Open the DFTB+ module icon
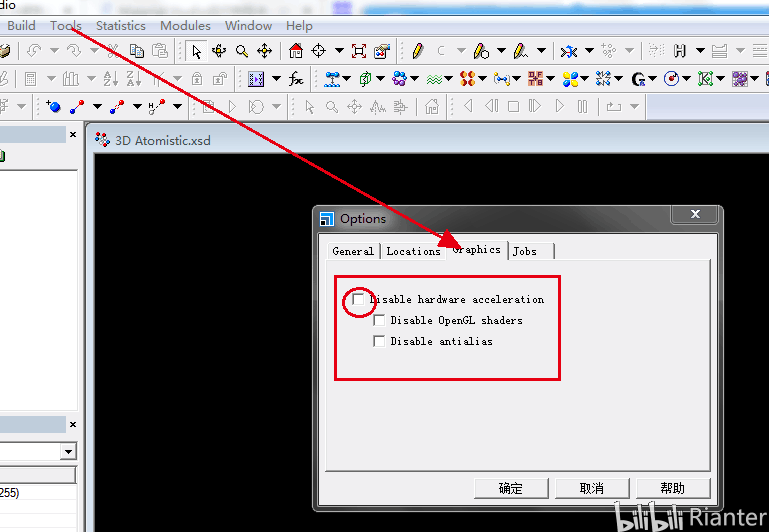This screenshot has width=769, height=532. (x=536, y=78)
